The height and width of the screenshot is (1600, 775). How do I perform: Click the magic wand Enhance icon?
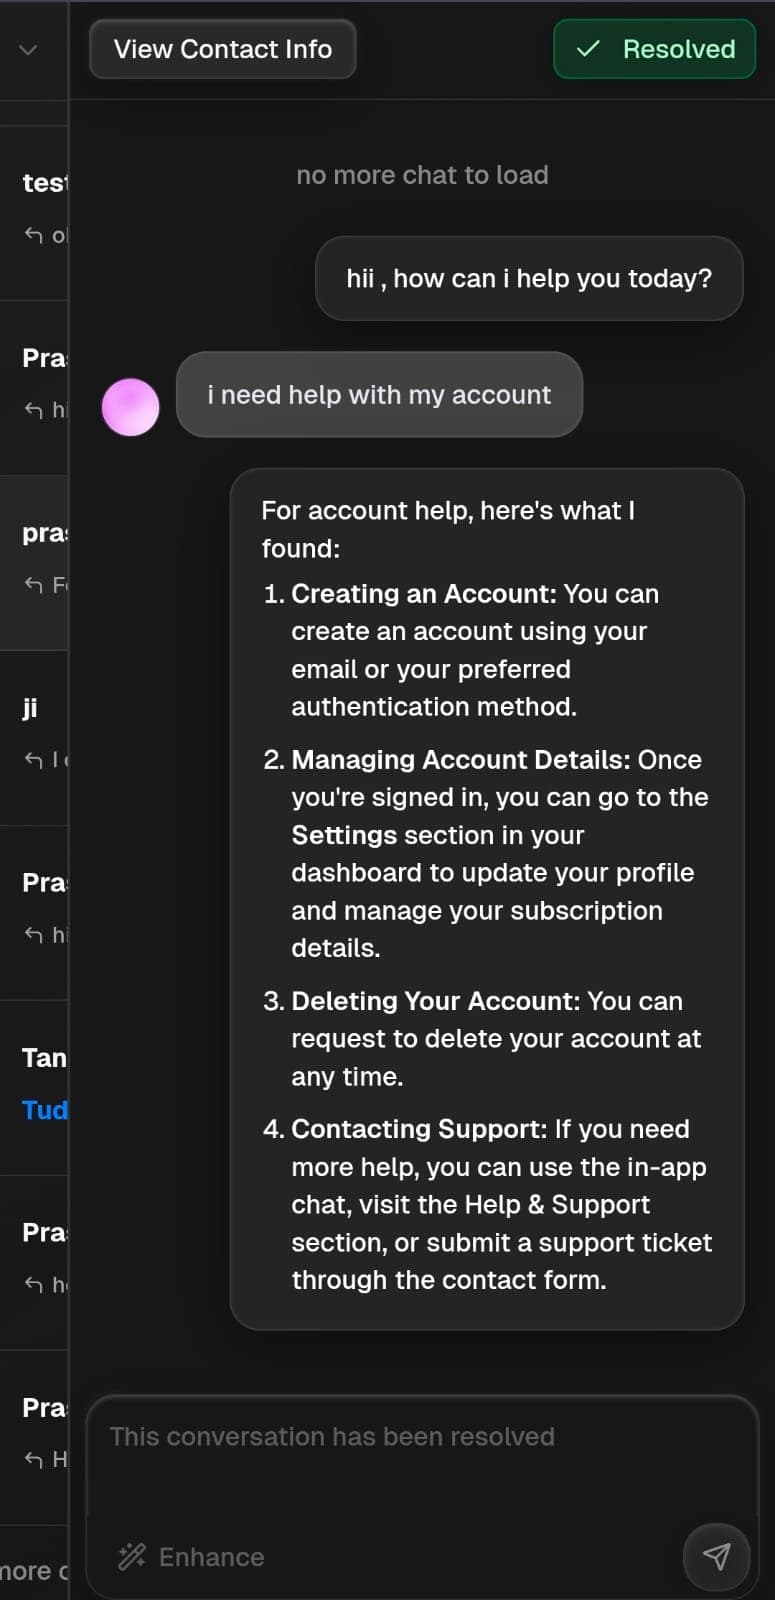click(x=132, y=1556)
